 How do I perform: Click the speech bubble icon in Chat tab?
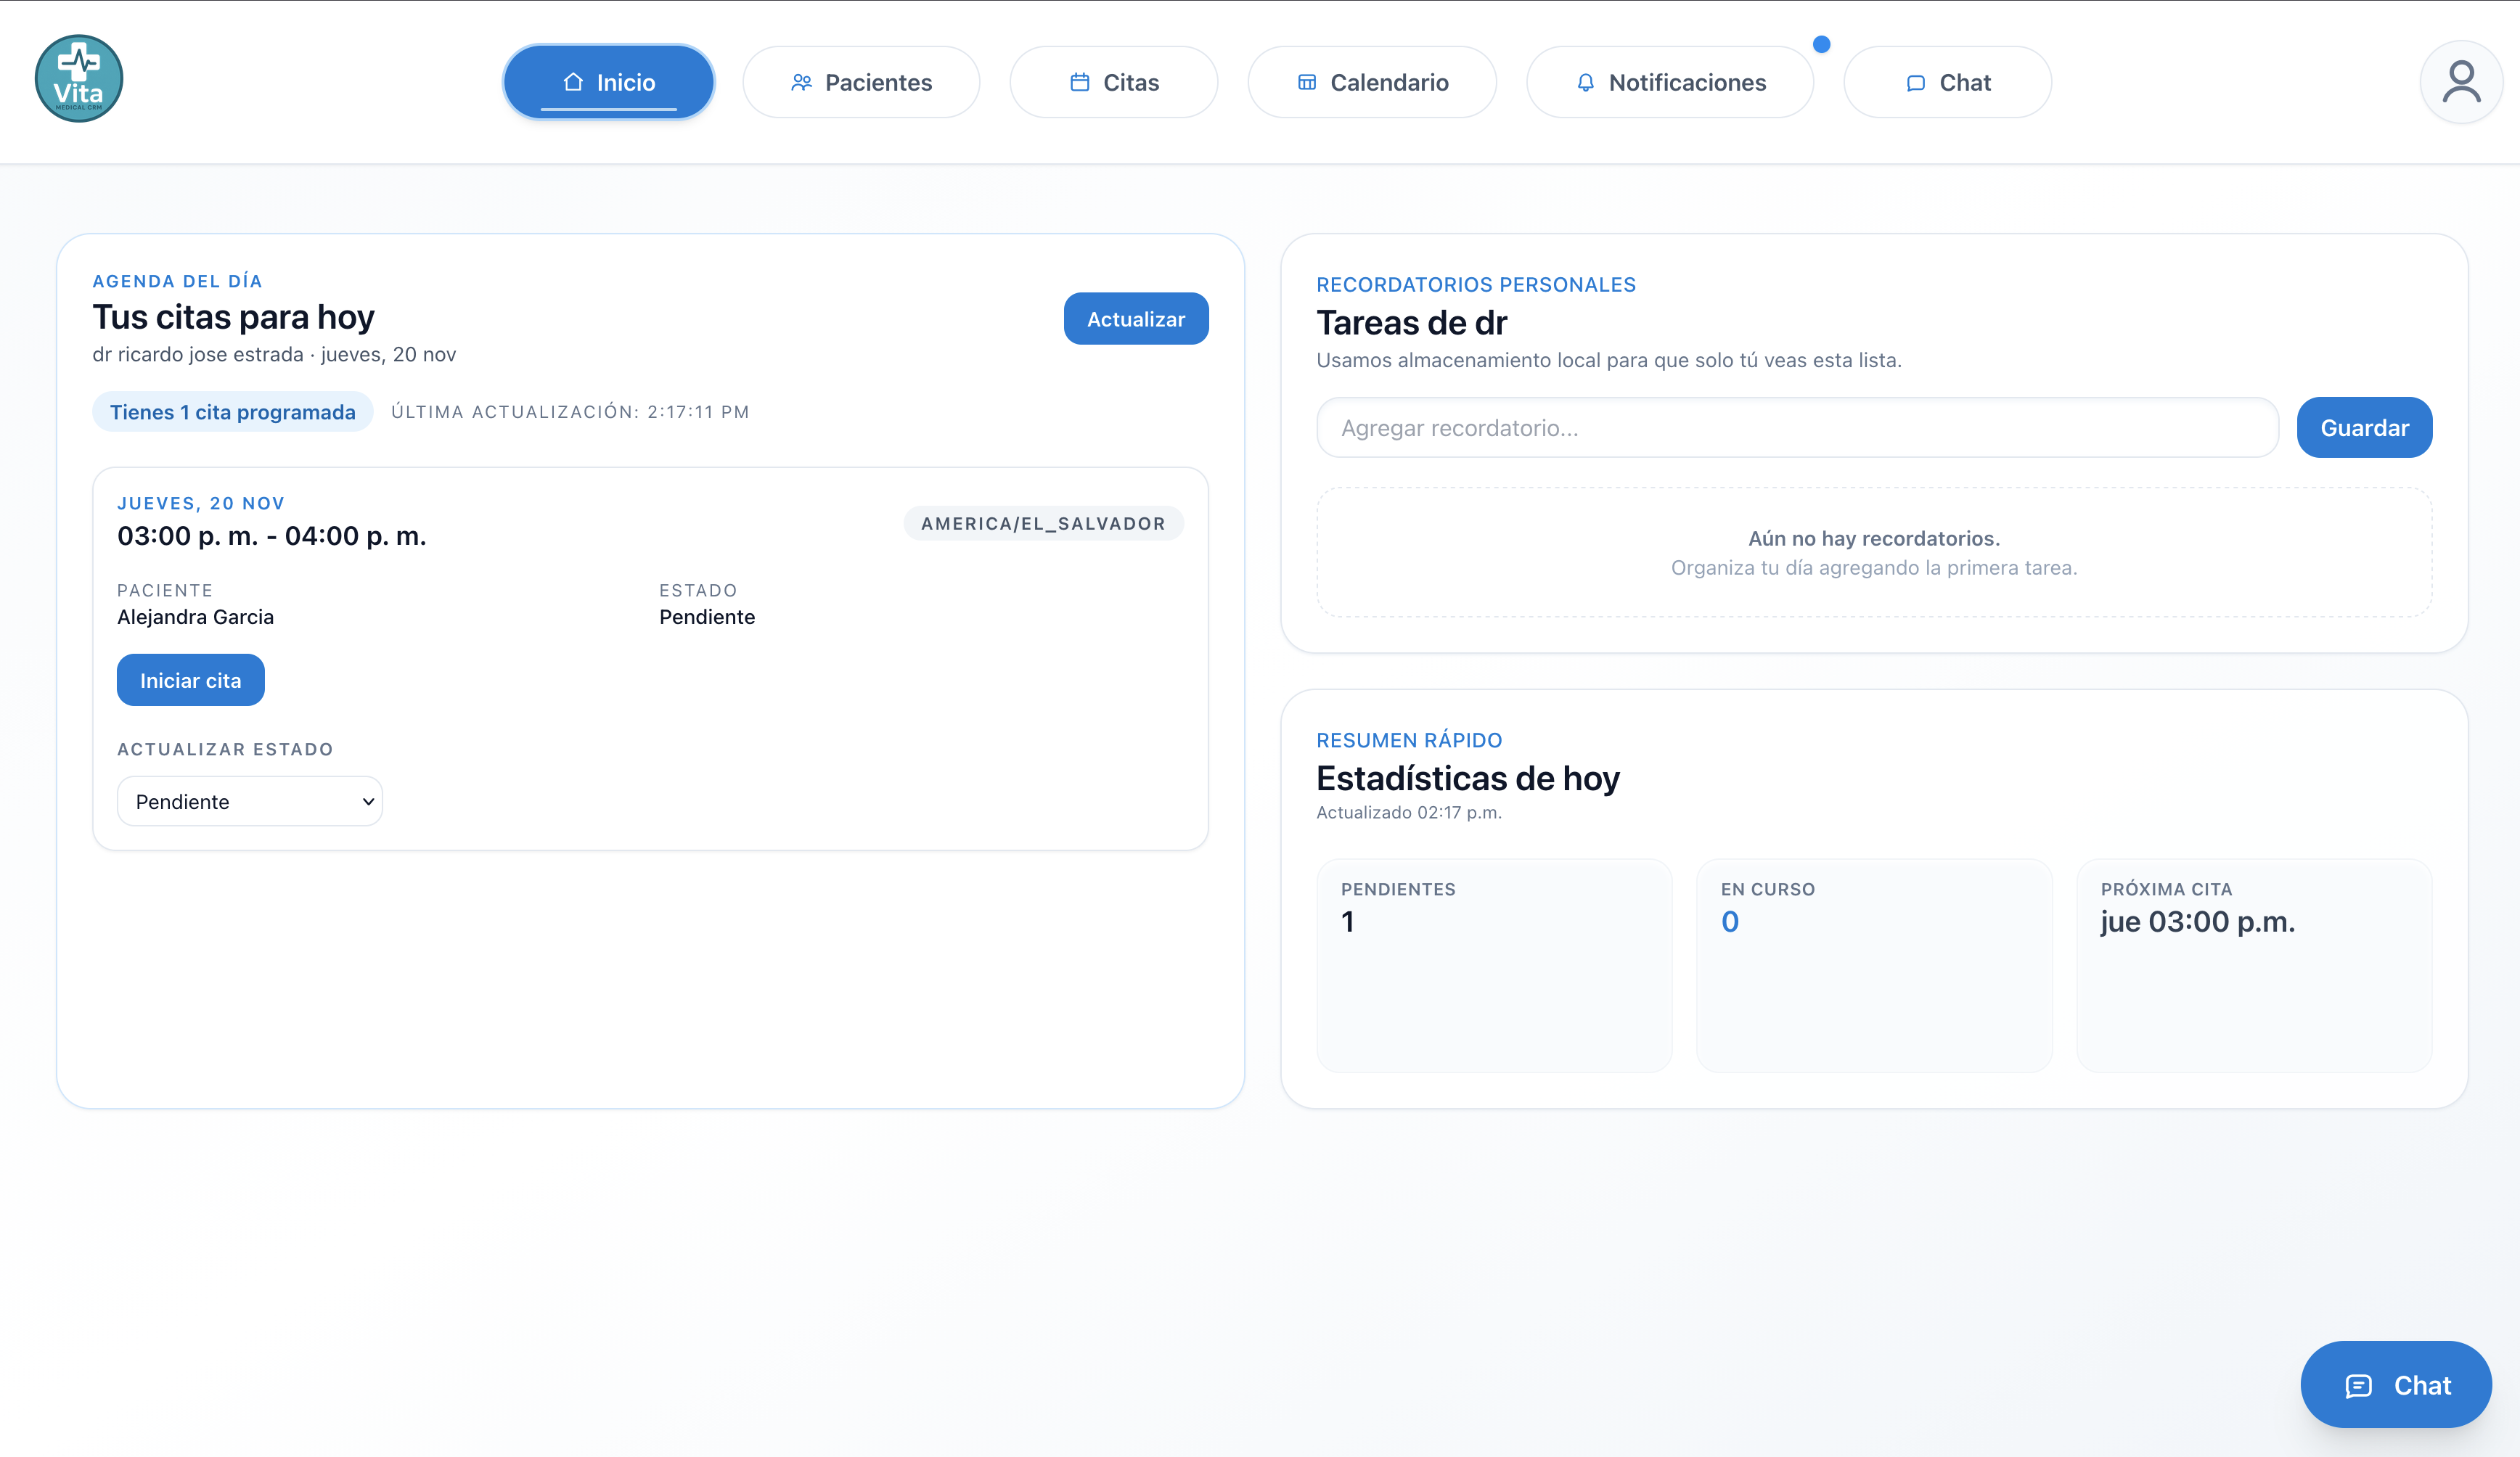coord(1915,83)
